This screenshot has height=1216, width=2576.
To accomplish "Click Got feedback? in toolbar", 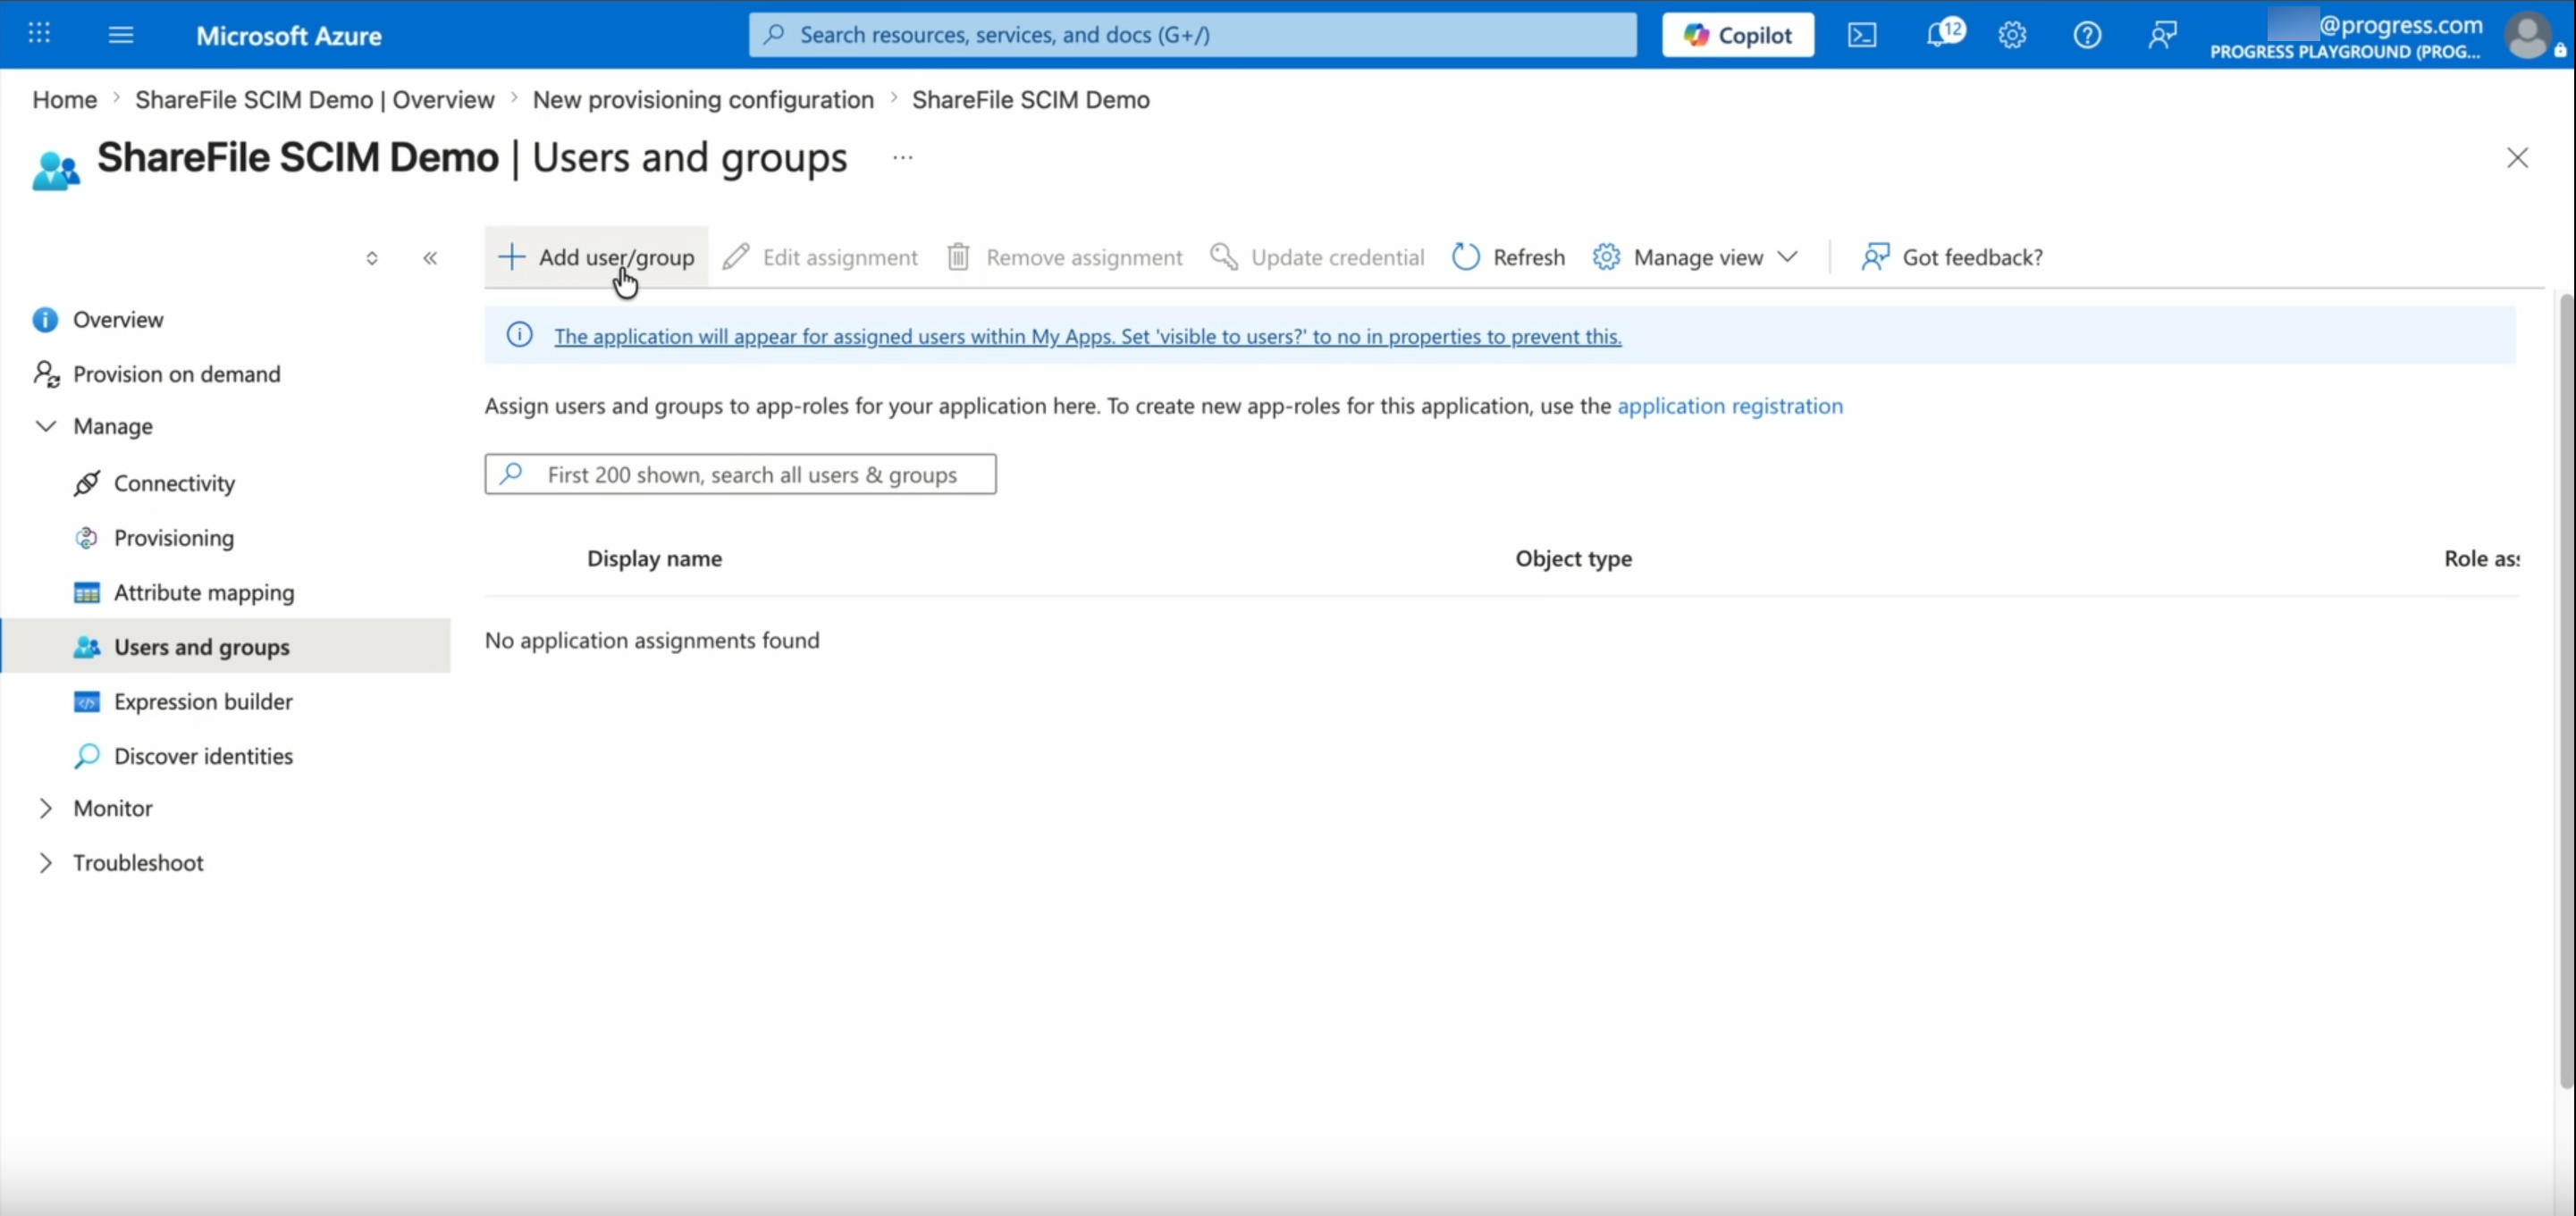I will click(x=1951, y=257).
